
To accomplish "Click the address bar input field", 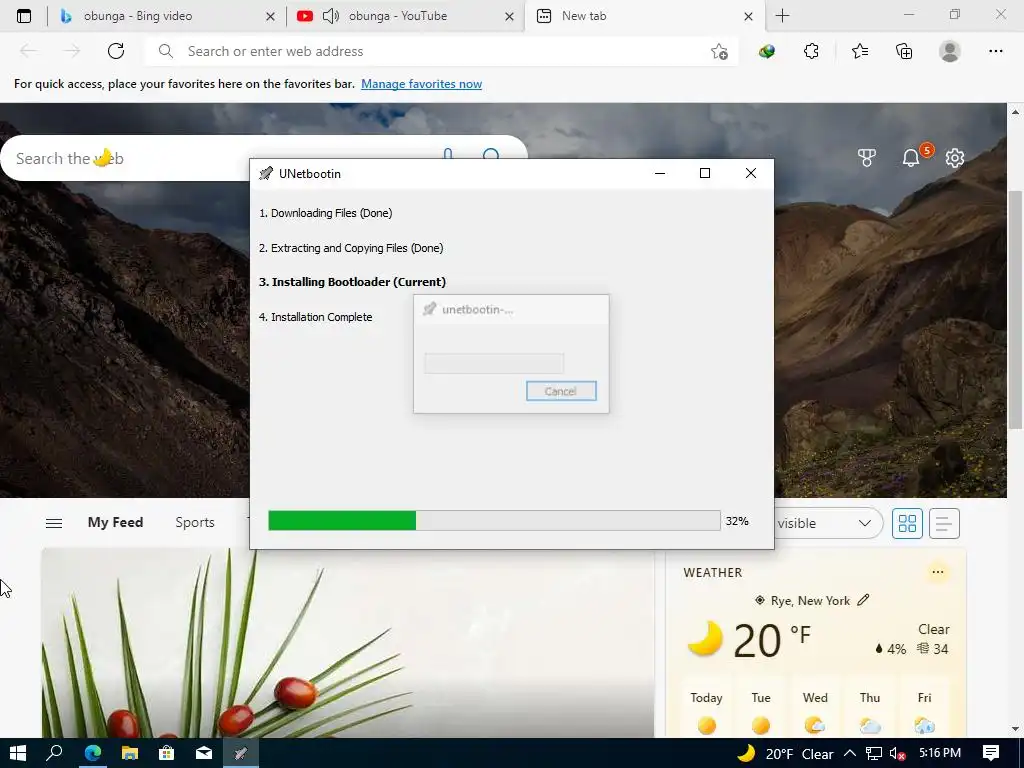I will [441, 51].
